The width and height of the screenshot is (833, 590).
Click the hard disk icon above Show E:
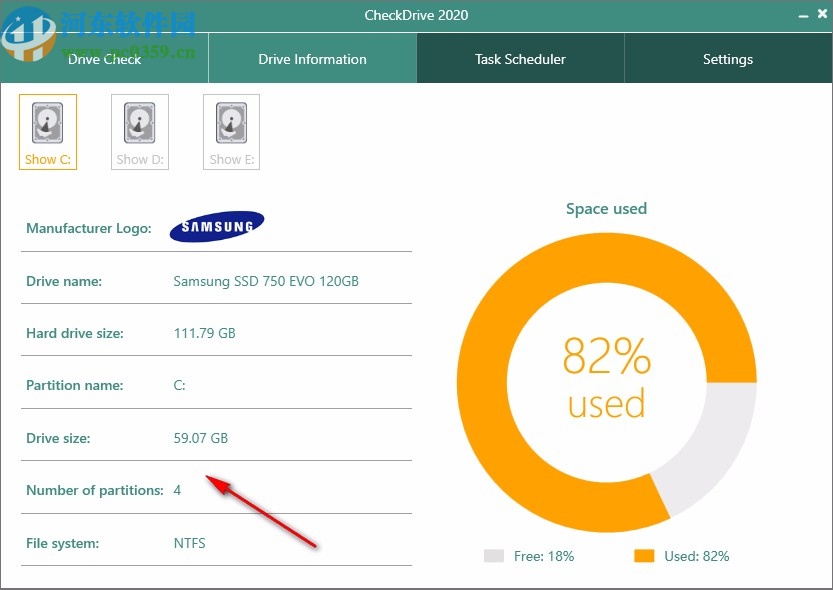click(231, 122)
